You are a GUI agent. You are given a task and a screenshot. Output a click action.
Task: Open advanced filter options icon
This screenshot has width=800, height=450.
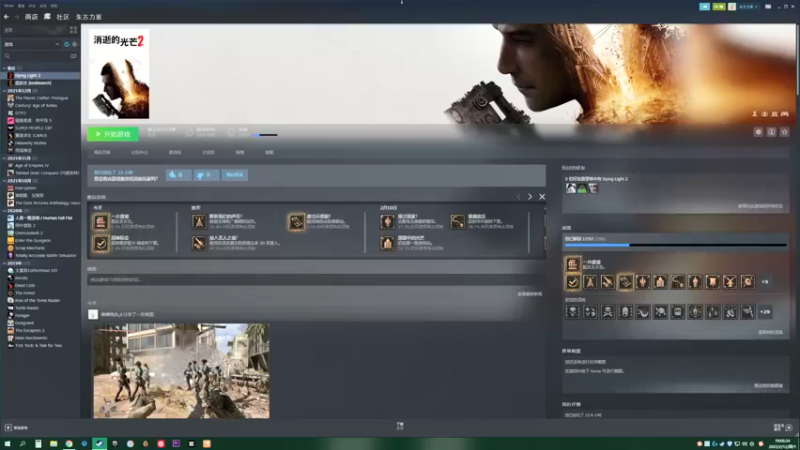tap(73, 56)
